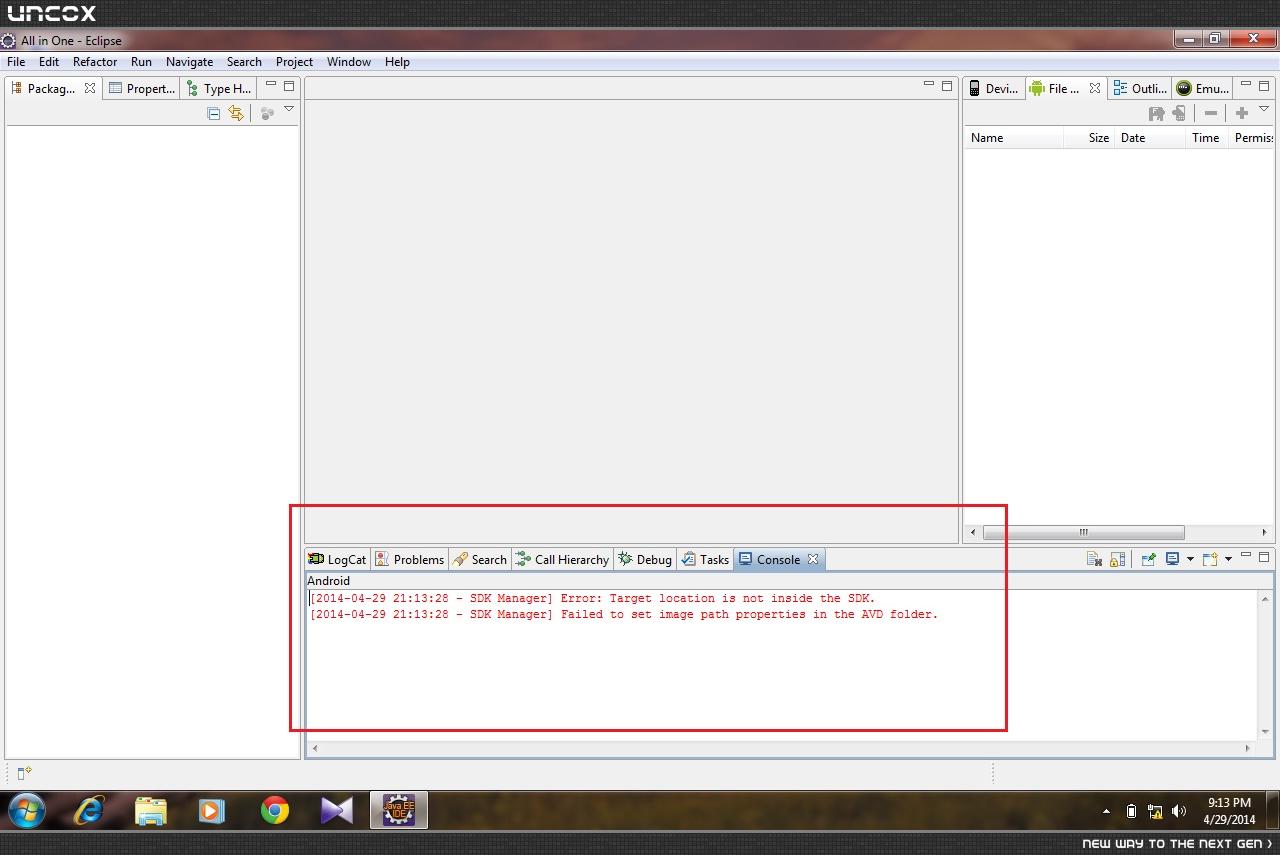Open the Open Console dropdown arrow
The height and width of the screenshot is (855, 1280).
(x=1228, y=559)
